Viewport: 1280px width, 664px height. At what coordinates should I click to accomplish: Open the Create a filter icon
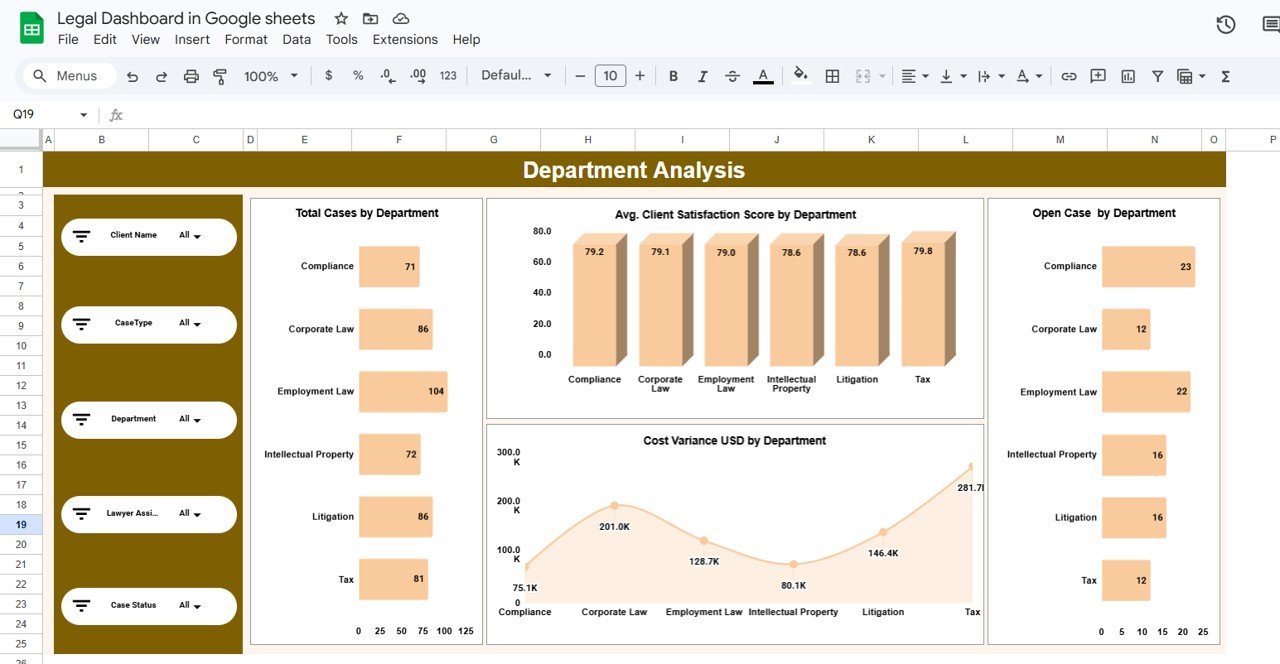[1157, 75]
